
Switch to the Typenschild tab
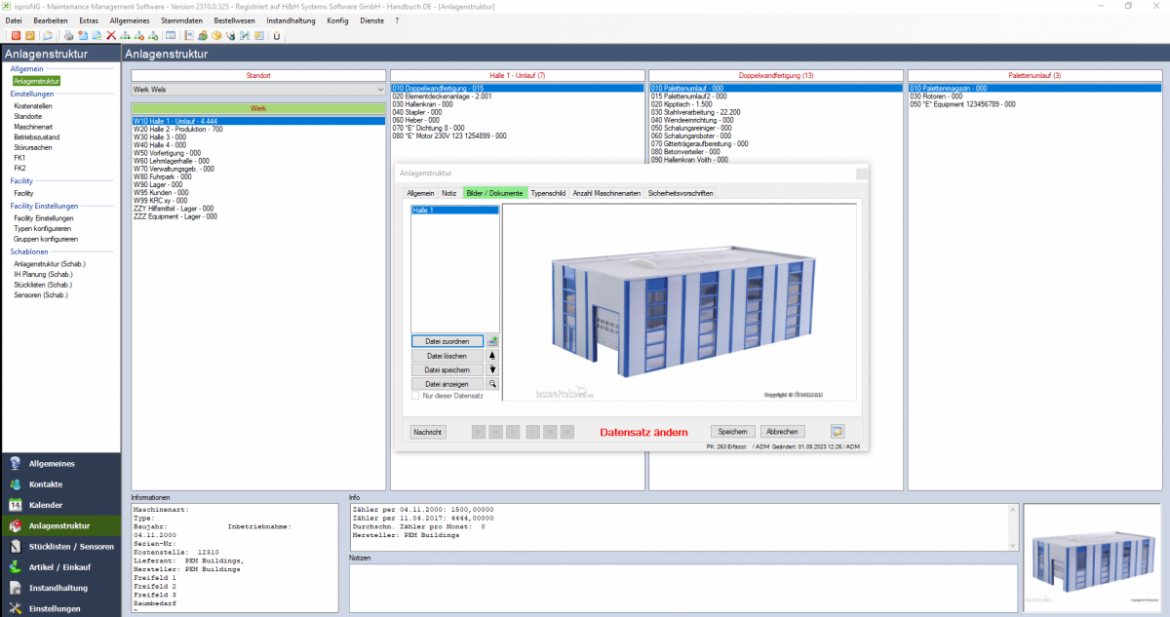(548, 193)
